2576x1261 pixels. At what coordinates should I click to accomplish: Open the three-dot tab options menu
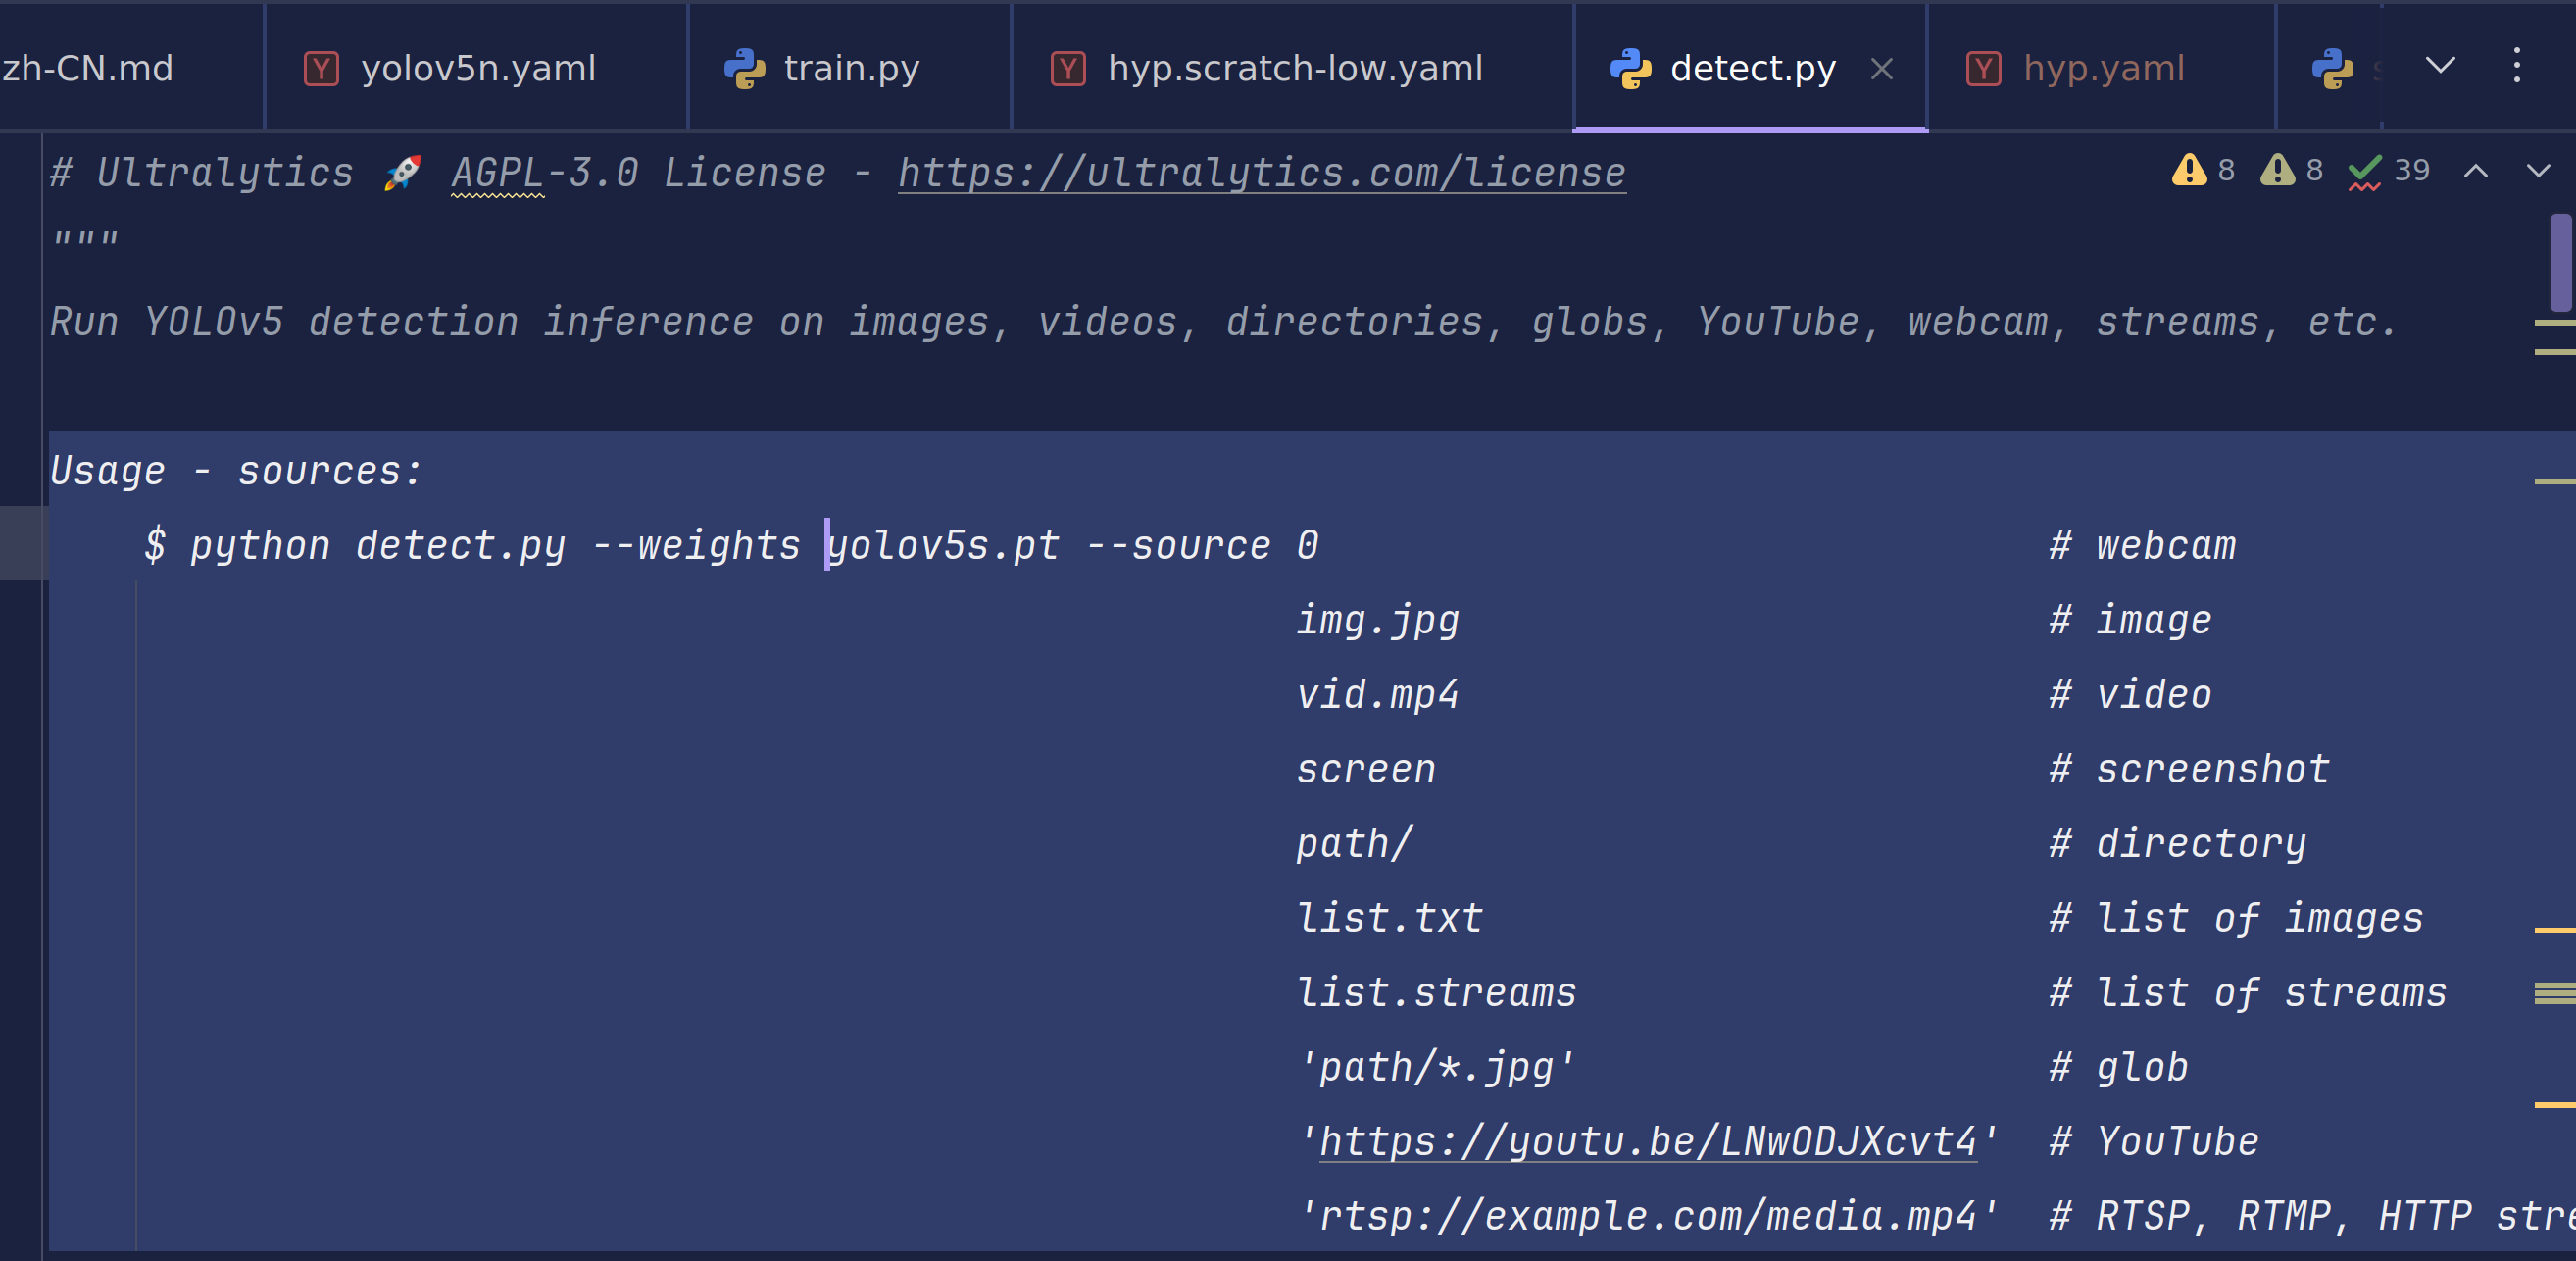click(x=2517, y=66)
